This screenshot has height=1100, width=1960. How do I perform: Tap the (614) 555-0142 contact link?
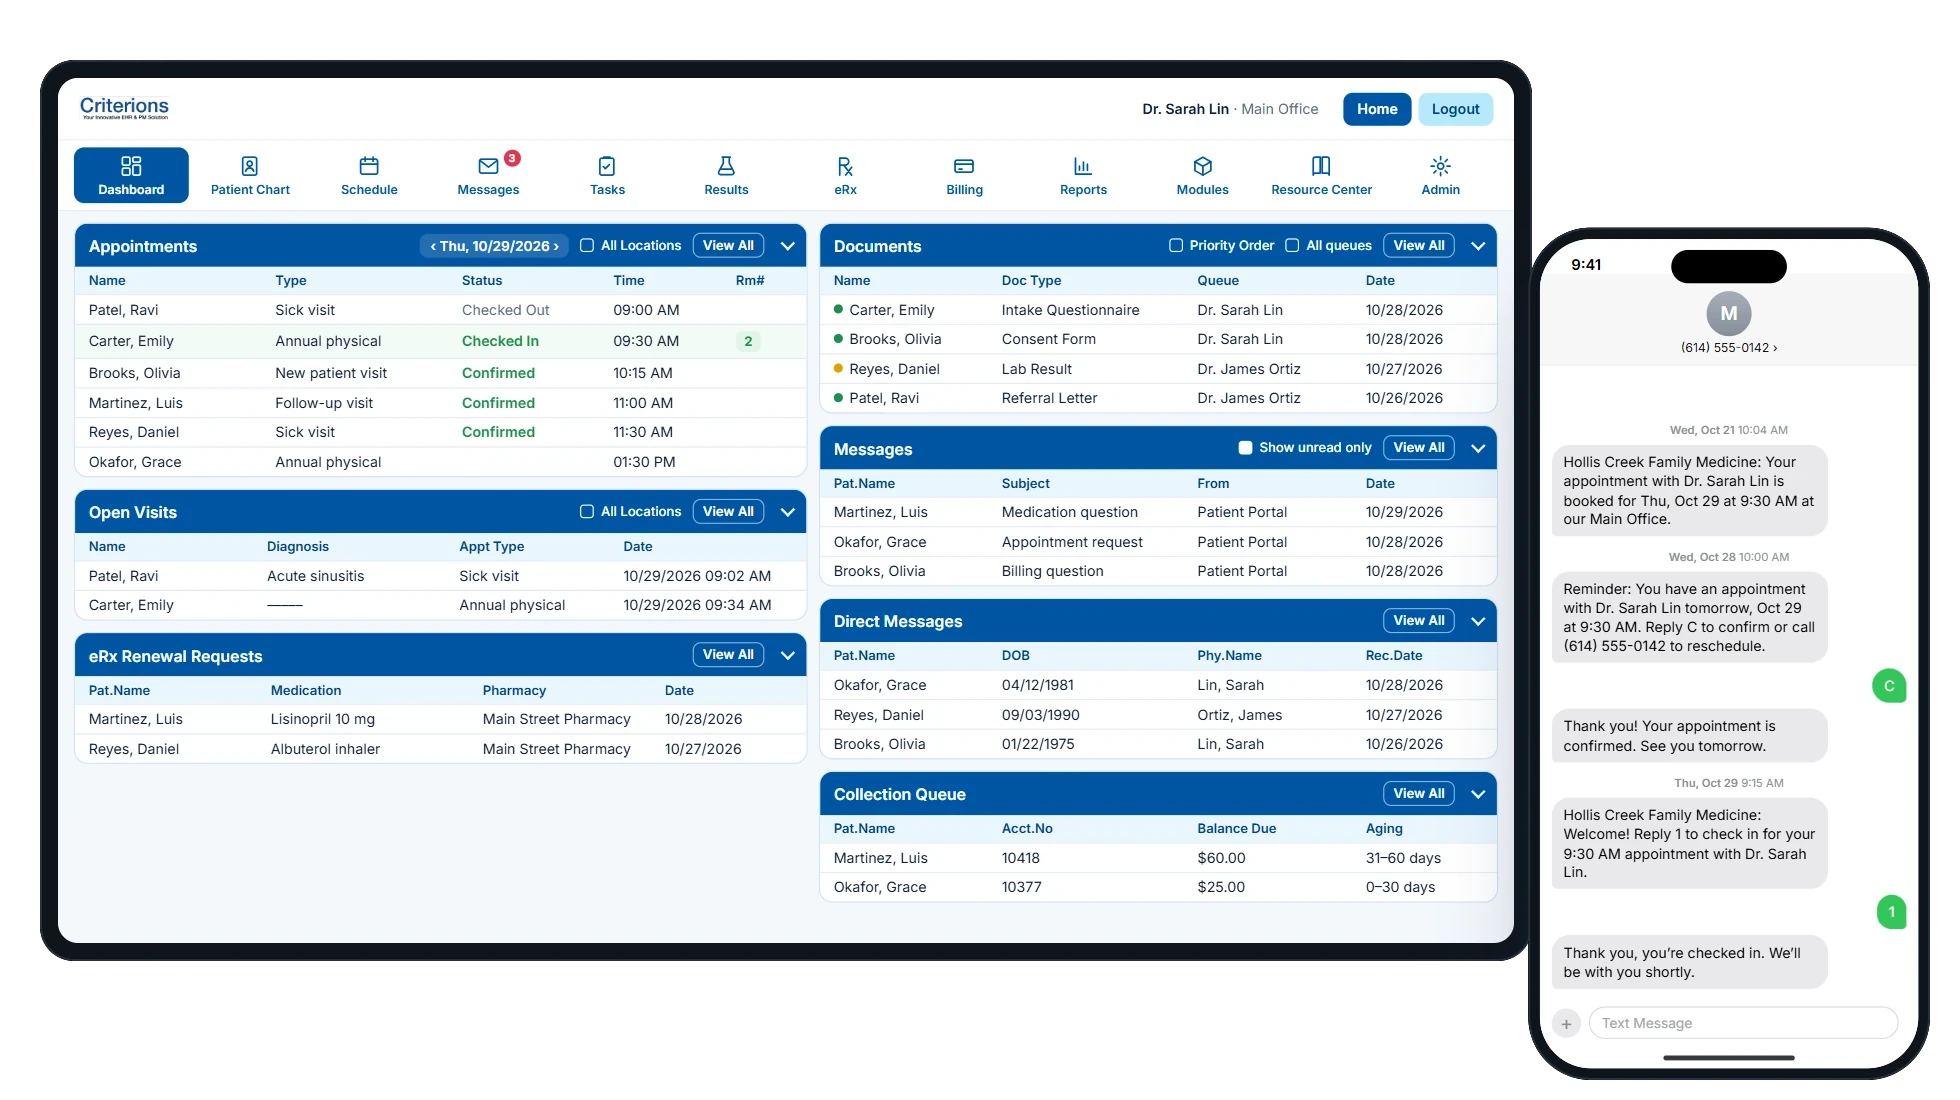click(1728, 348)
